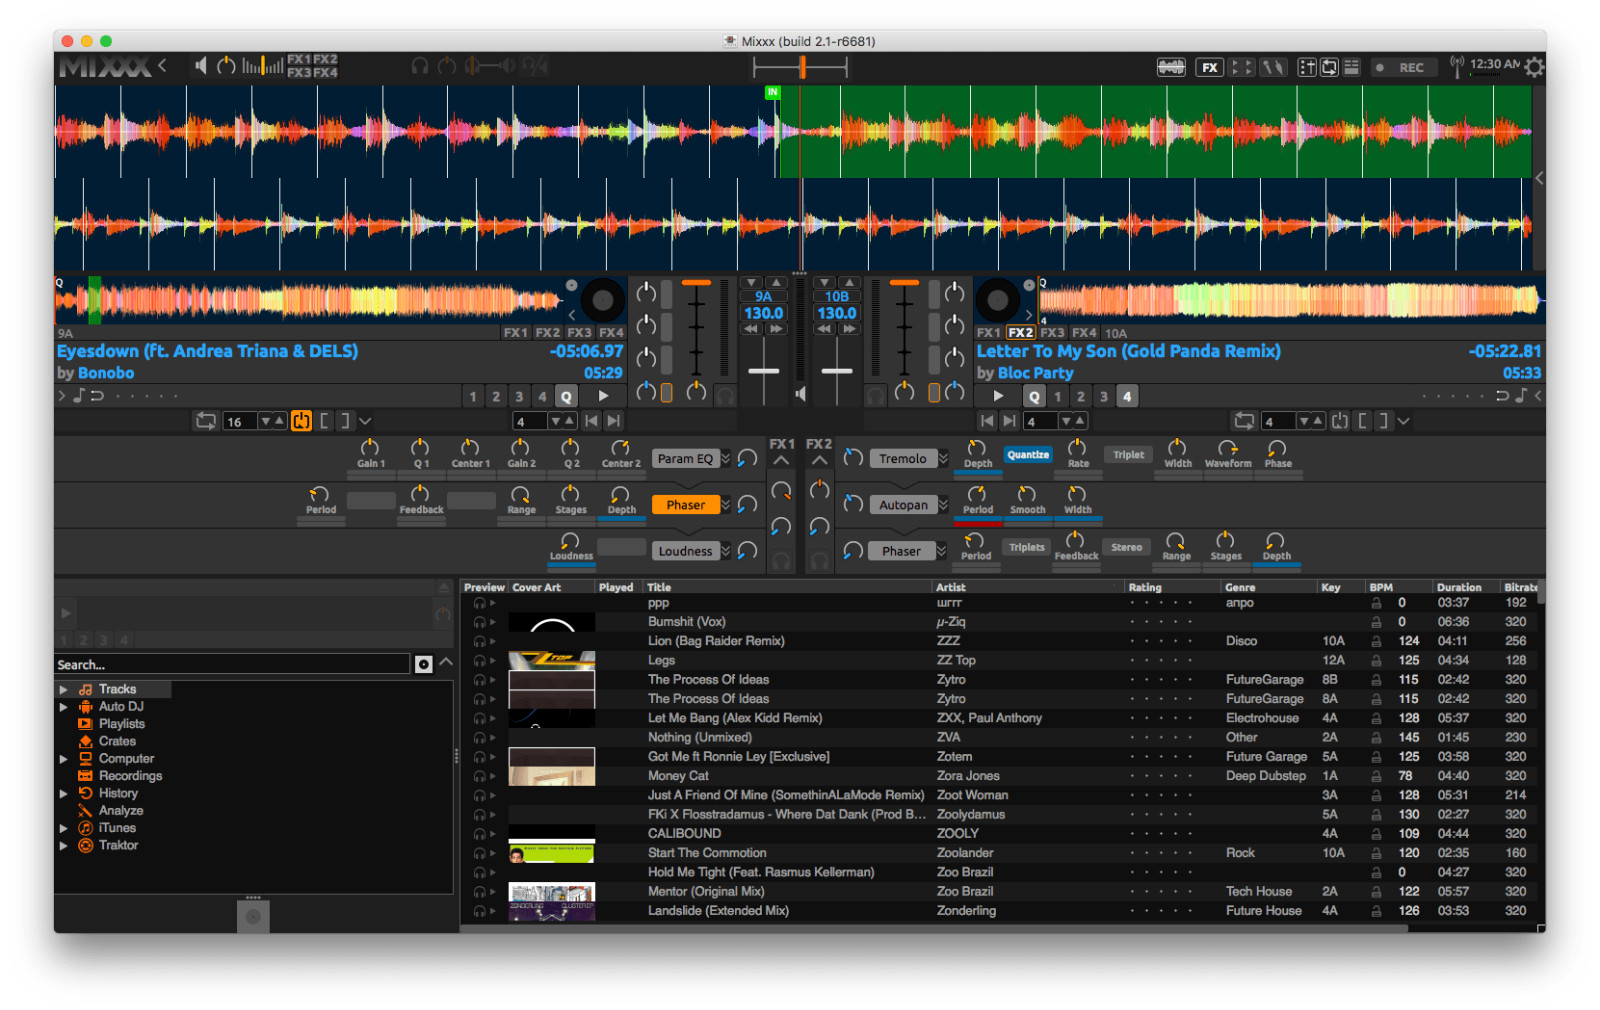This screenshot has width=1600, height=1010.
Task: Toggle the FX icon in the top toolbar
Action: tap(1210, 66)
